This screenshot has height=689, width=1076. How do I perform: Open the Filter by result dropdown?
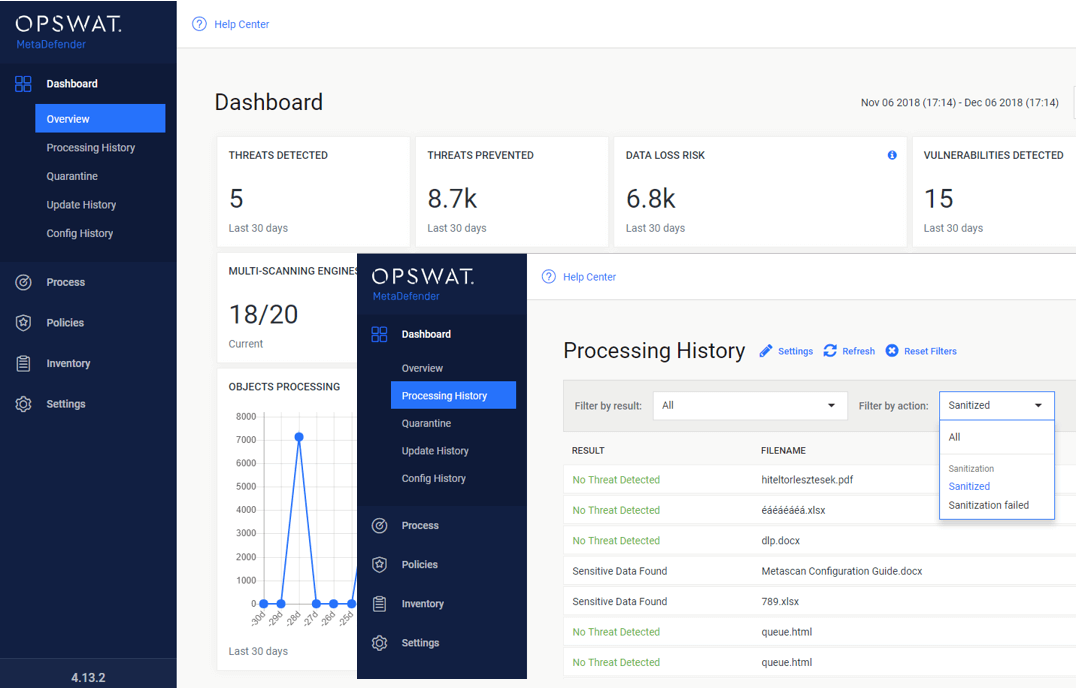[x=749, y=405]
